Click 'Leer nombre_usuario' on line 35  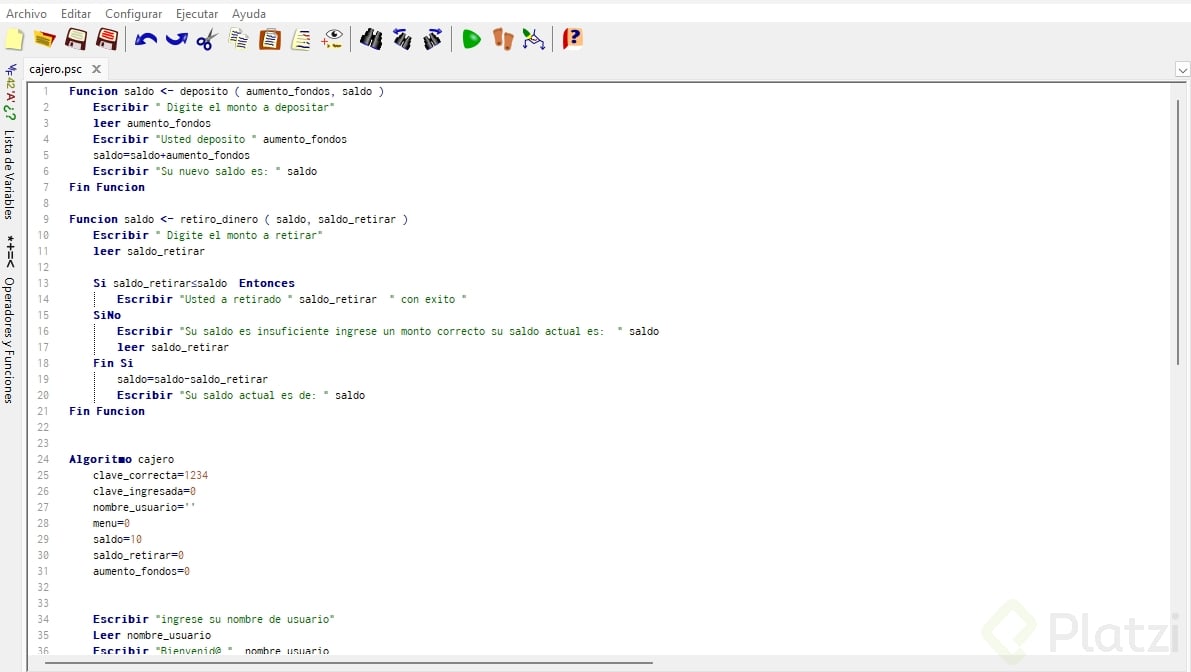pos(152,635)
